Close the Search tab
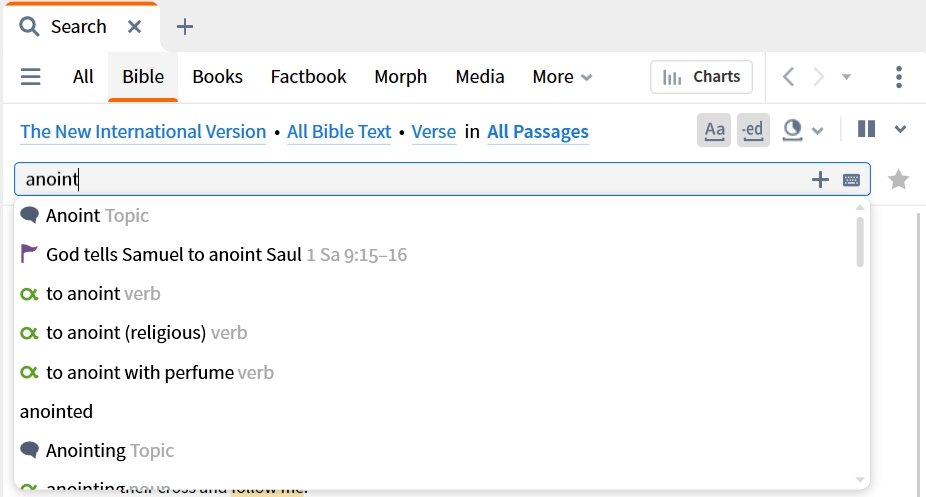 135,27
